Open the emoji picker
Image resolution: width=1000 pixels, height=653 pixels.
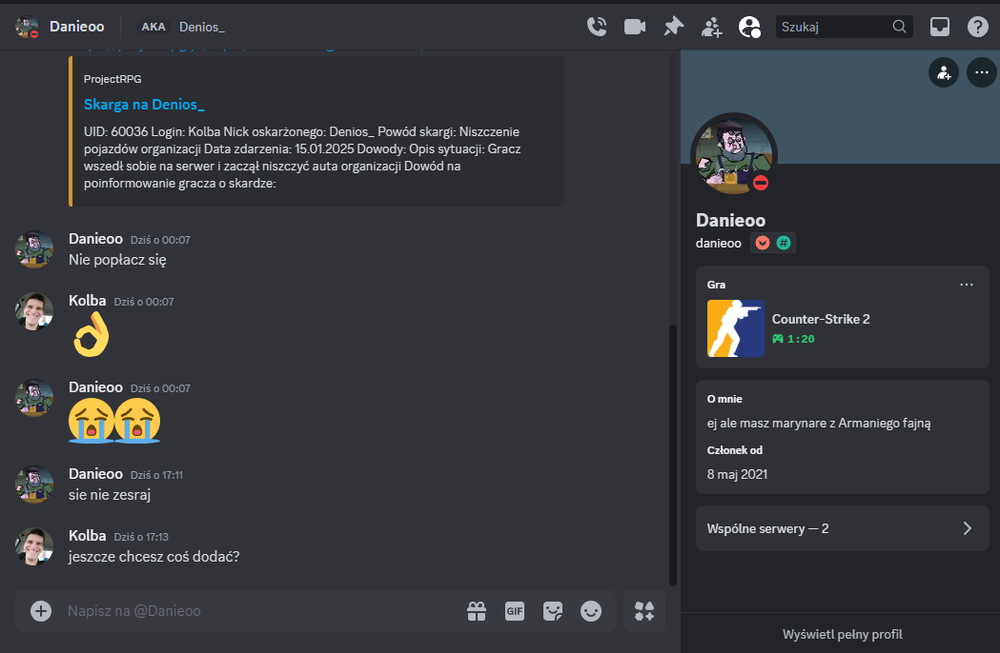coord(591,611)
